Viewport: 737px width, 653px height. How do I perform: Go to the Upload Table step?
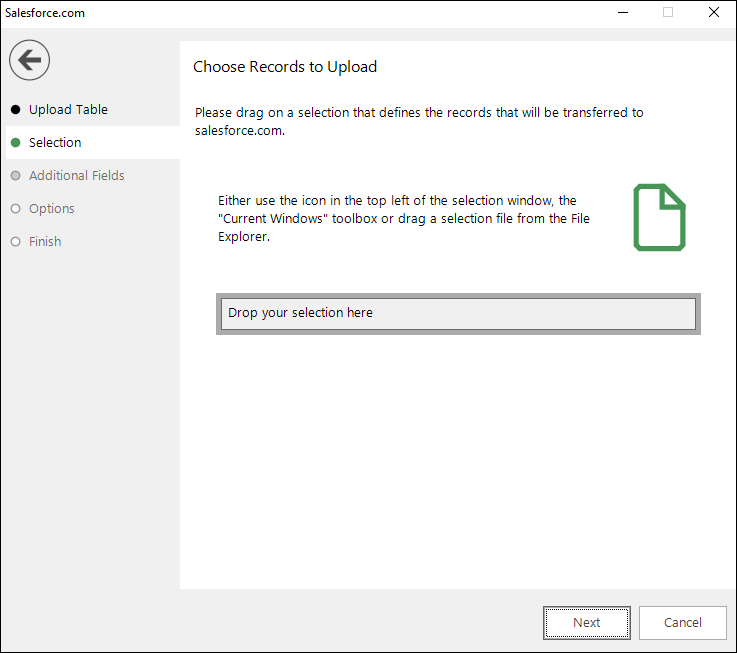(x=68, y=110)
